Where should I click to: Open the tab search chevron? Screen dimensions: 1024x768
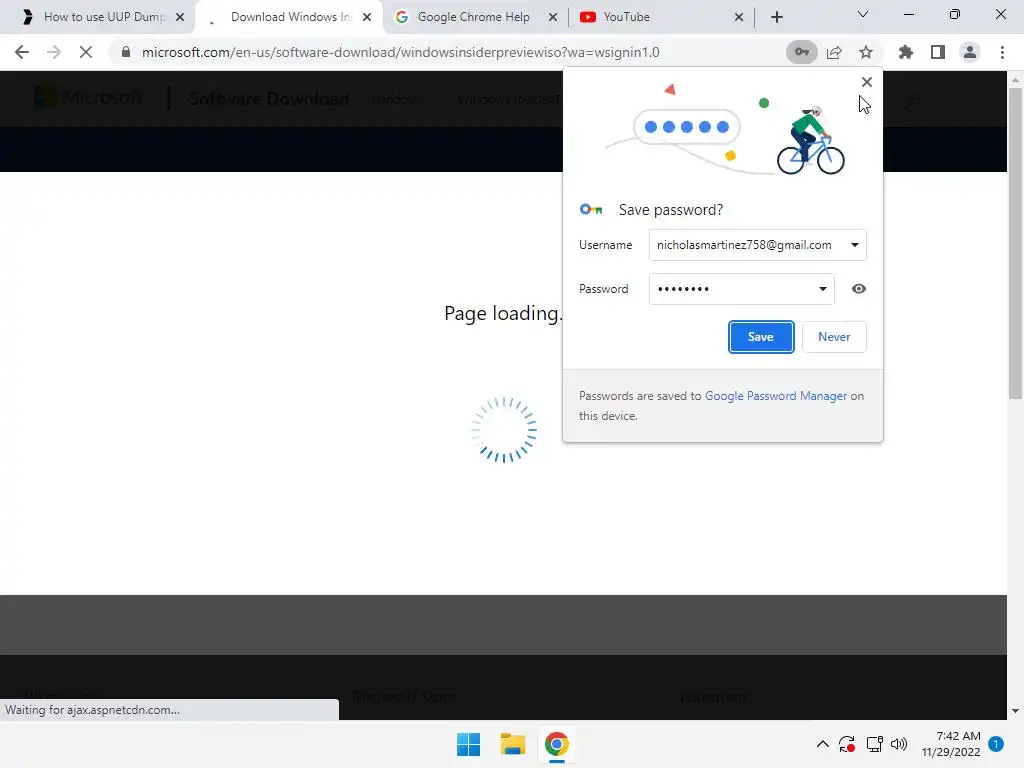pos(863,14)
